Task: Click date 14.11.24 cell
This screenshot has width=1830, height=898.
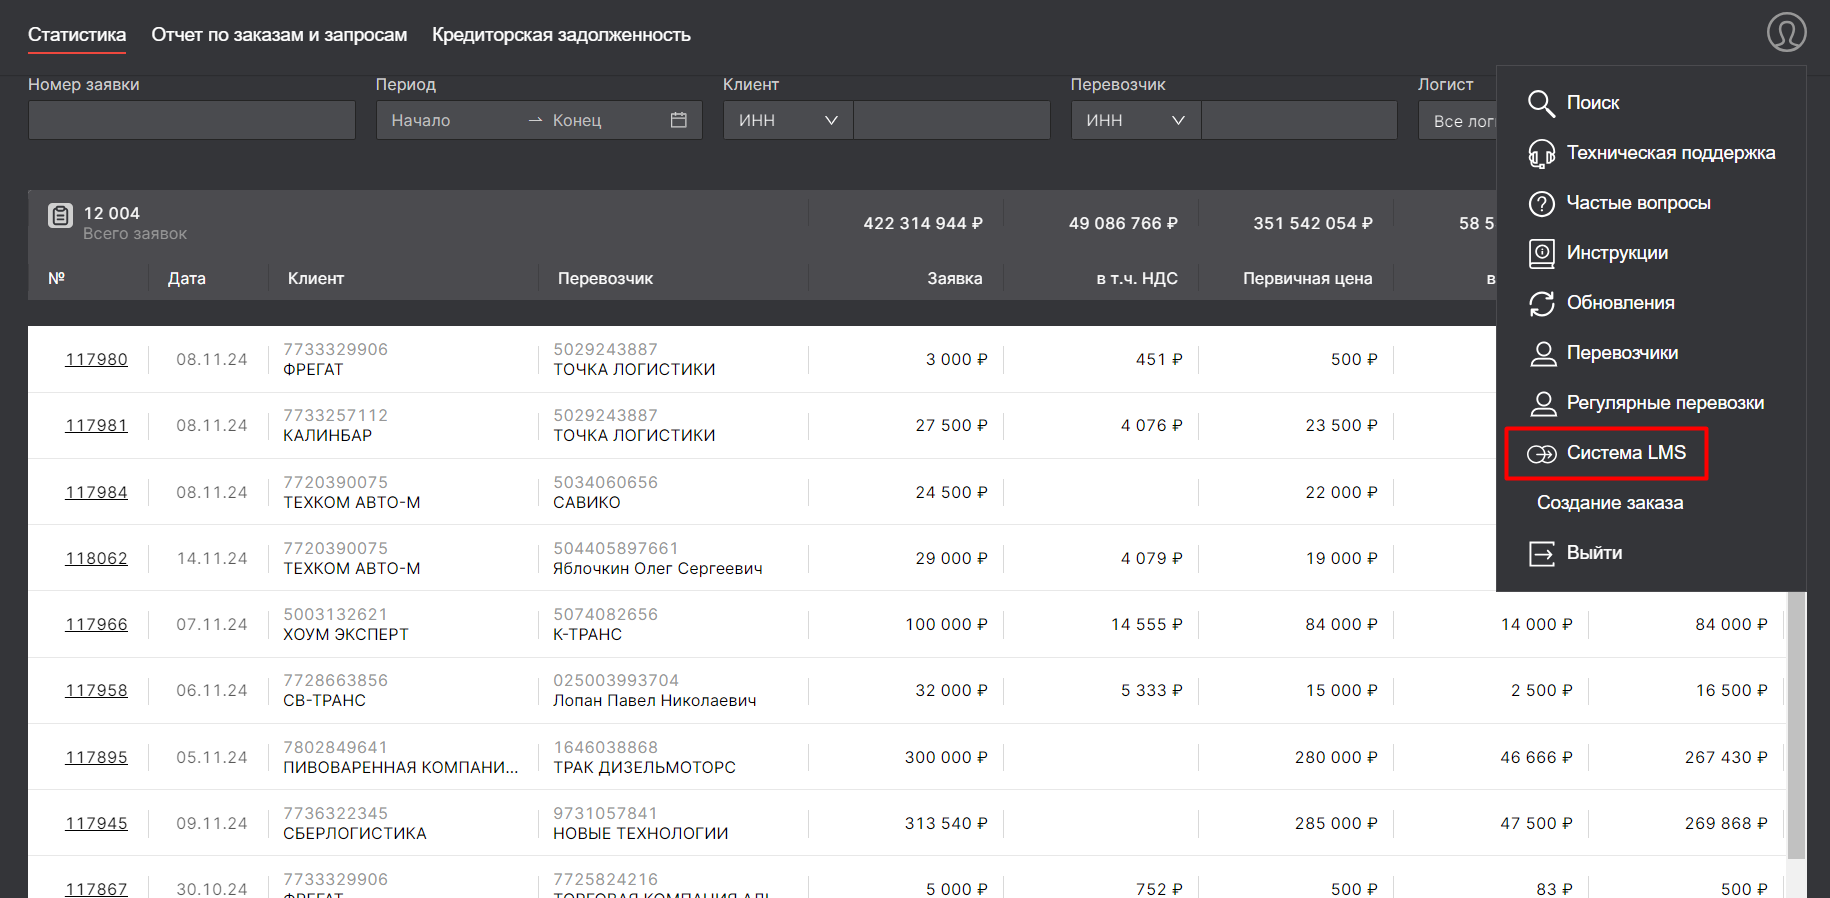Action: point(211,558)
